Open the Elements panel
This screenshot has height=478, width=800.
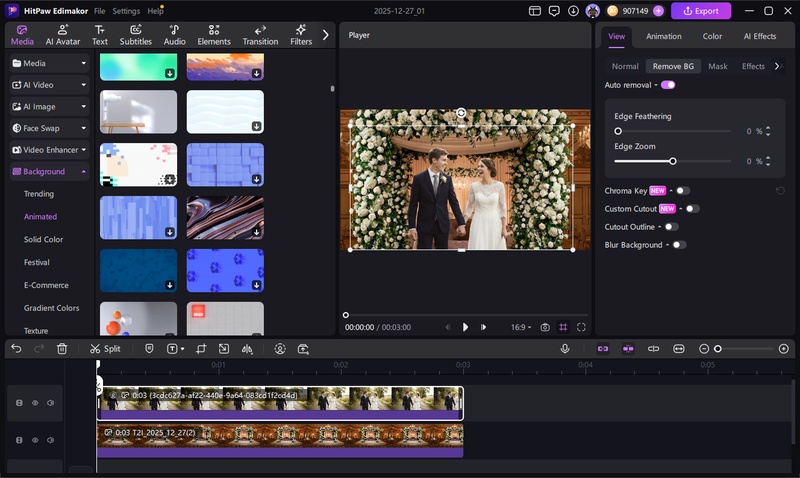tap(214, 35)
